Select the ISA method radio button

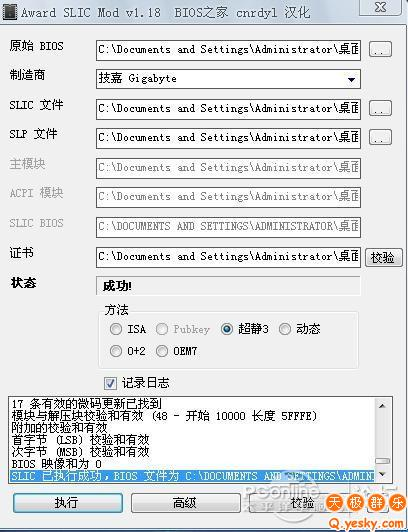click(x=116, y=329)
